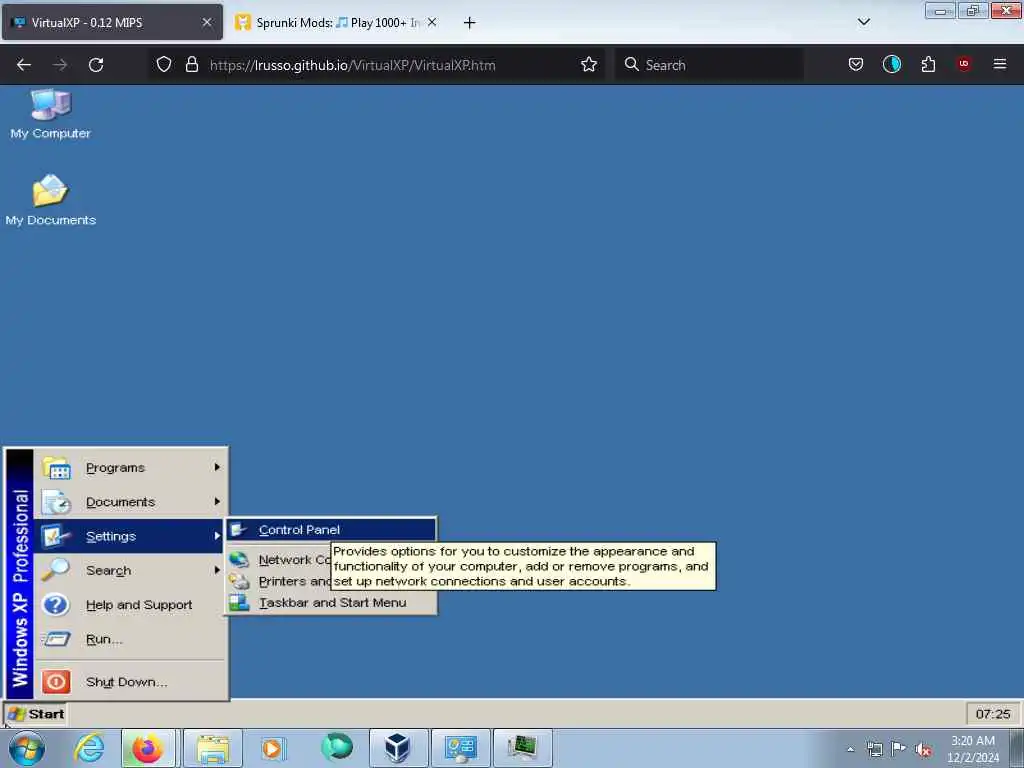The image size is (1024, 768).
Task: Choose Run... from Start menu
Action: [131, 639]
